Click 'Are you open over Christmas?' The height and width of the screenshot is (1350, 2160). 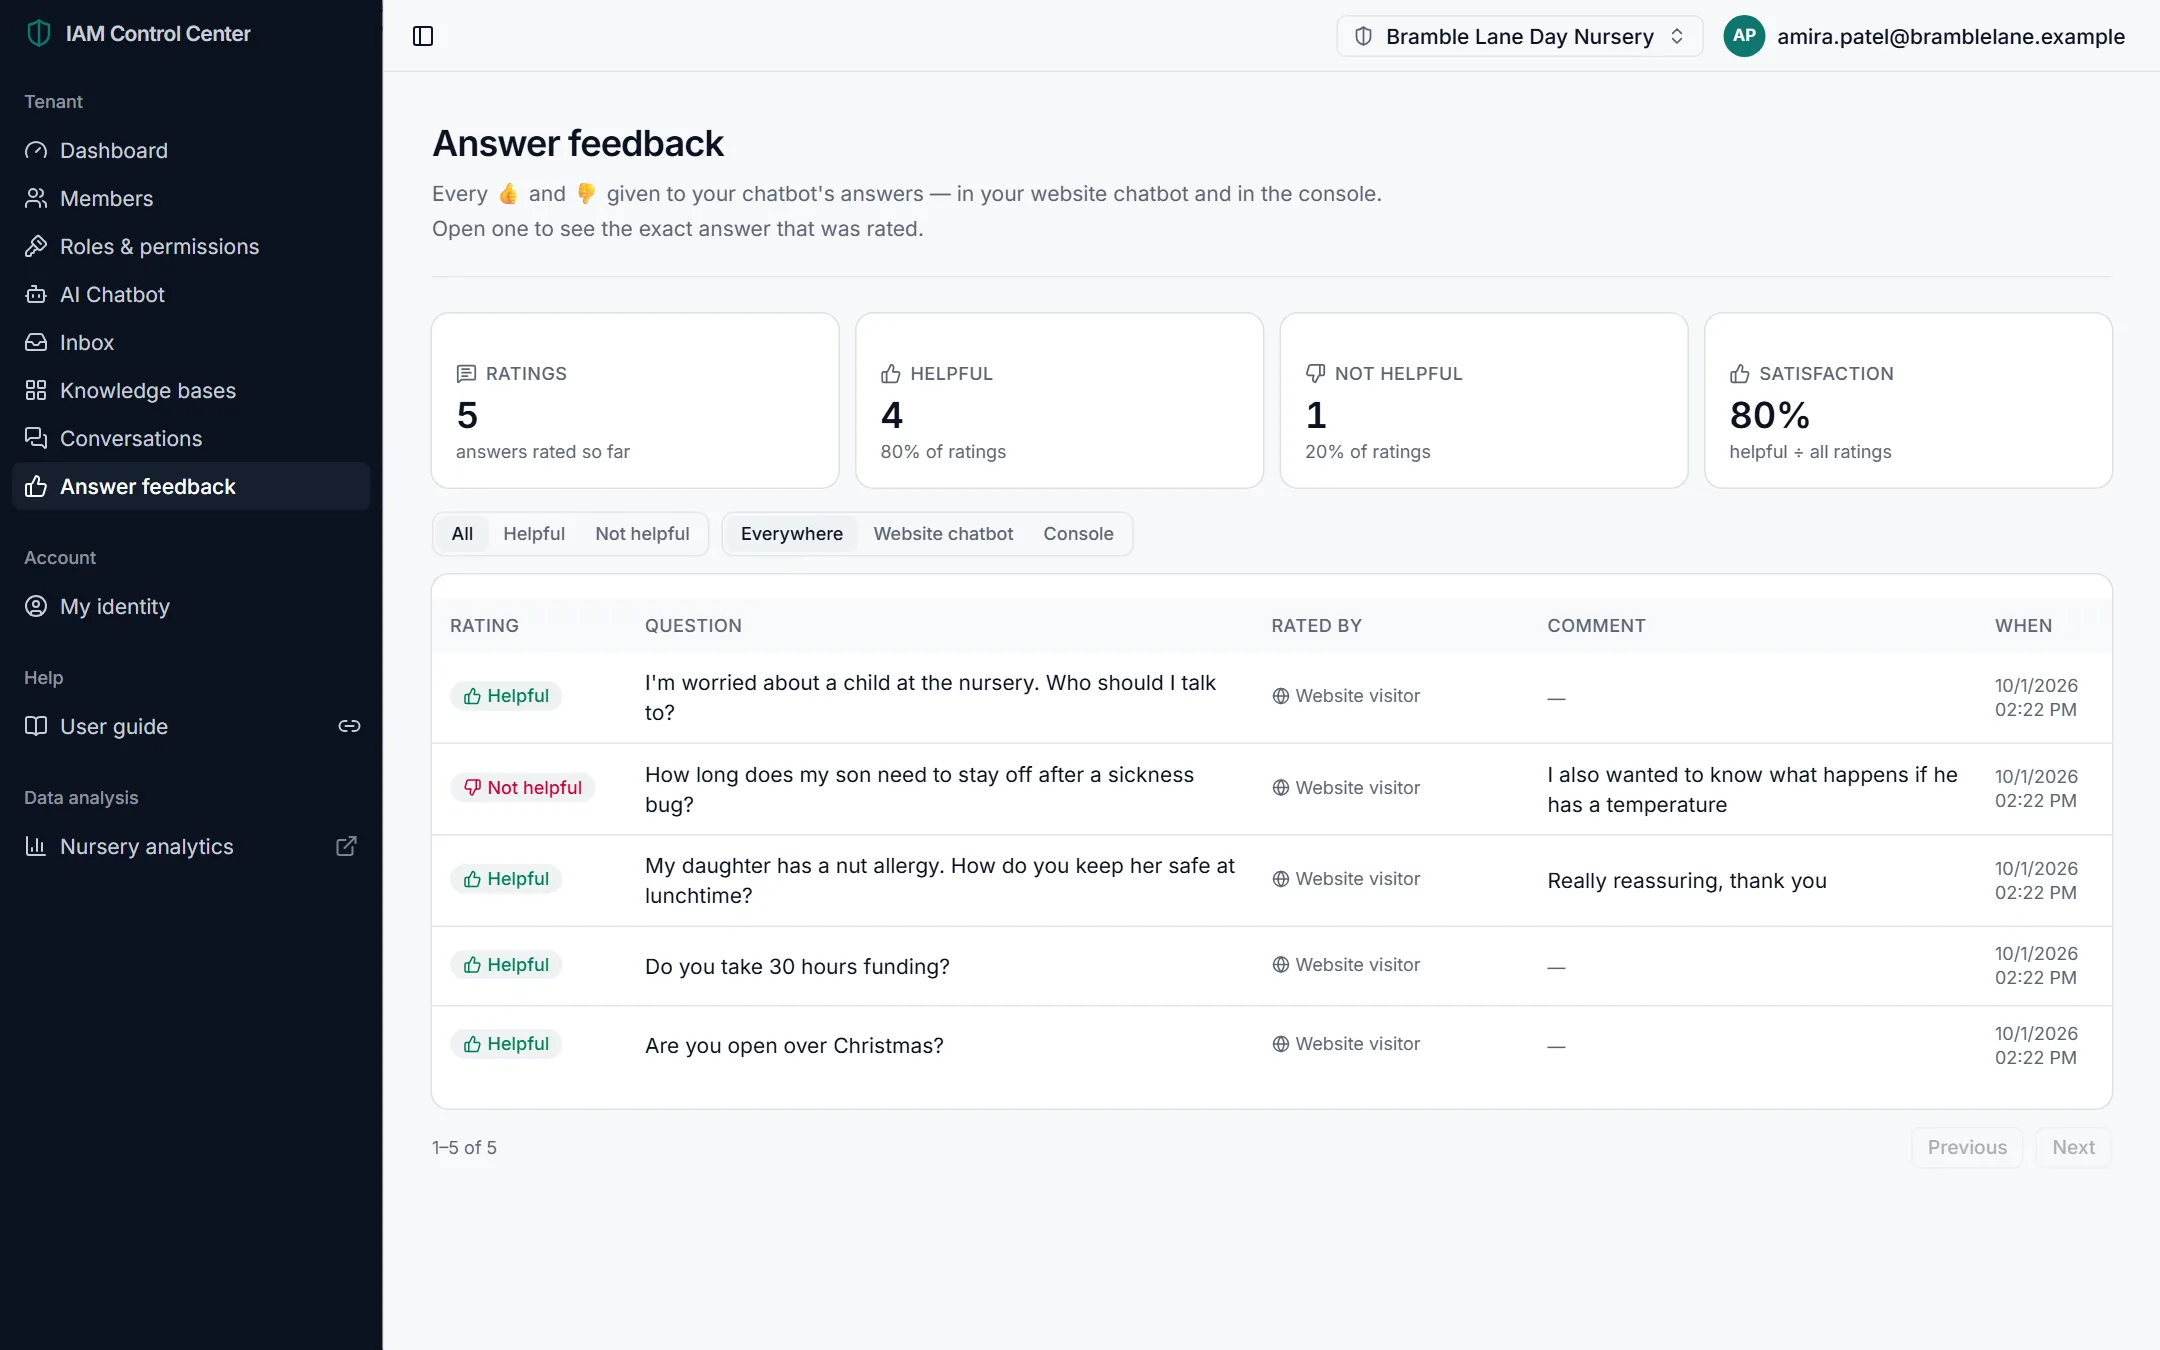click(794, 1045)
